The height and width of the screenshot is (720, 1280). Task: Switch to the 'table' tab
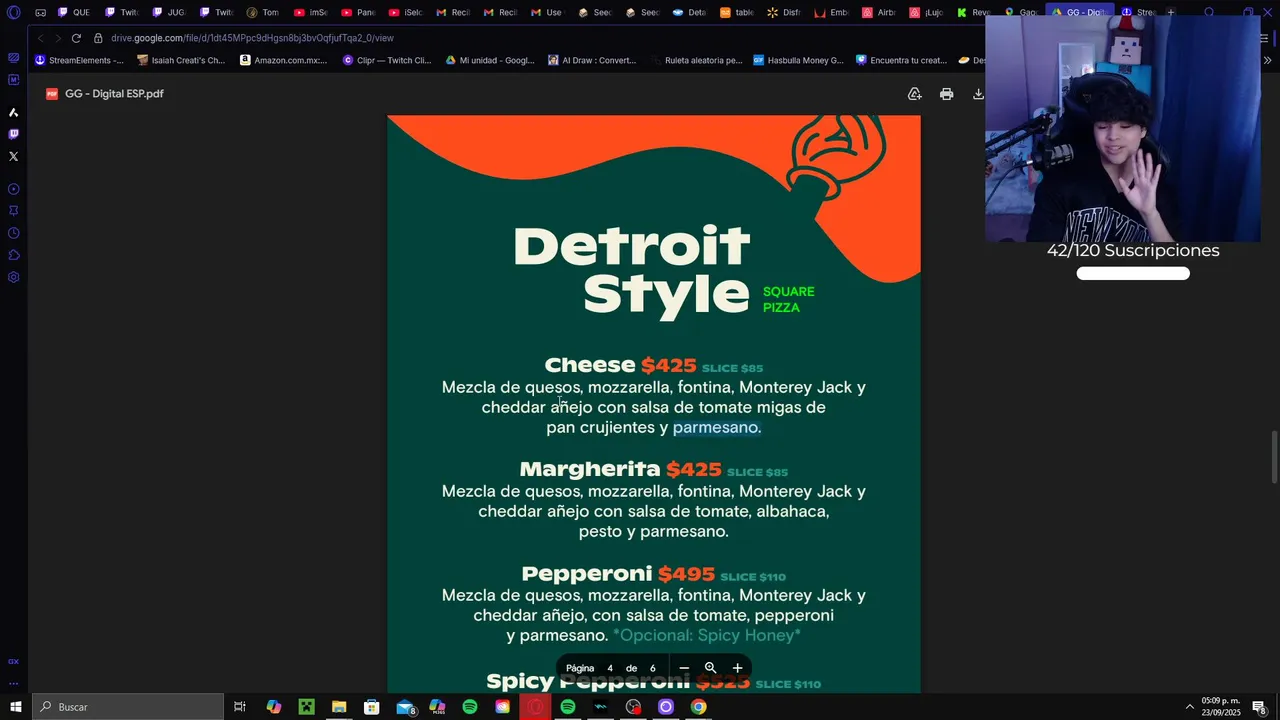click(x=735, y=13)
